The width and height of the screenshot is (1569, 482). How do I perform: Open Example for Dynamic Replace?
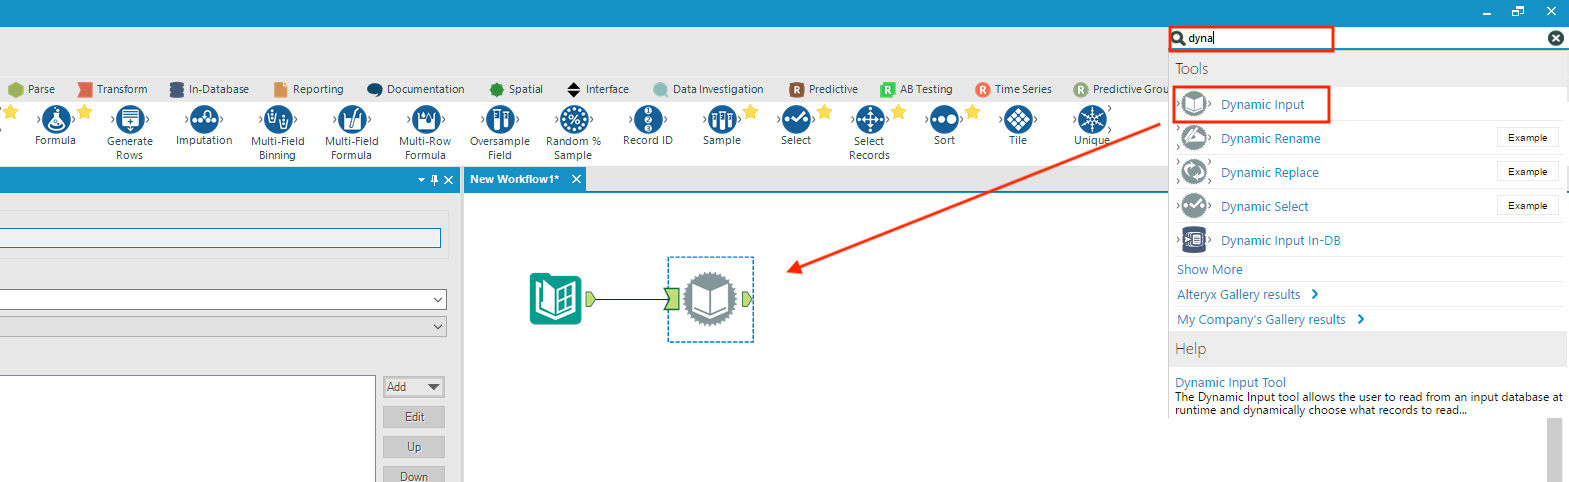click(x=1527, y=172)
